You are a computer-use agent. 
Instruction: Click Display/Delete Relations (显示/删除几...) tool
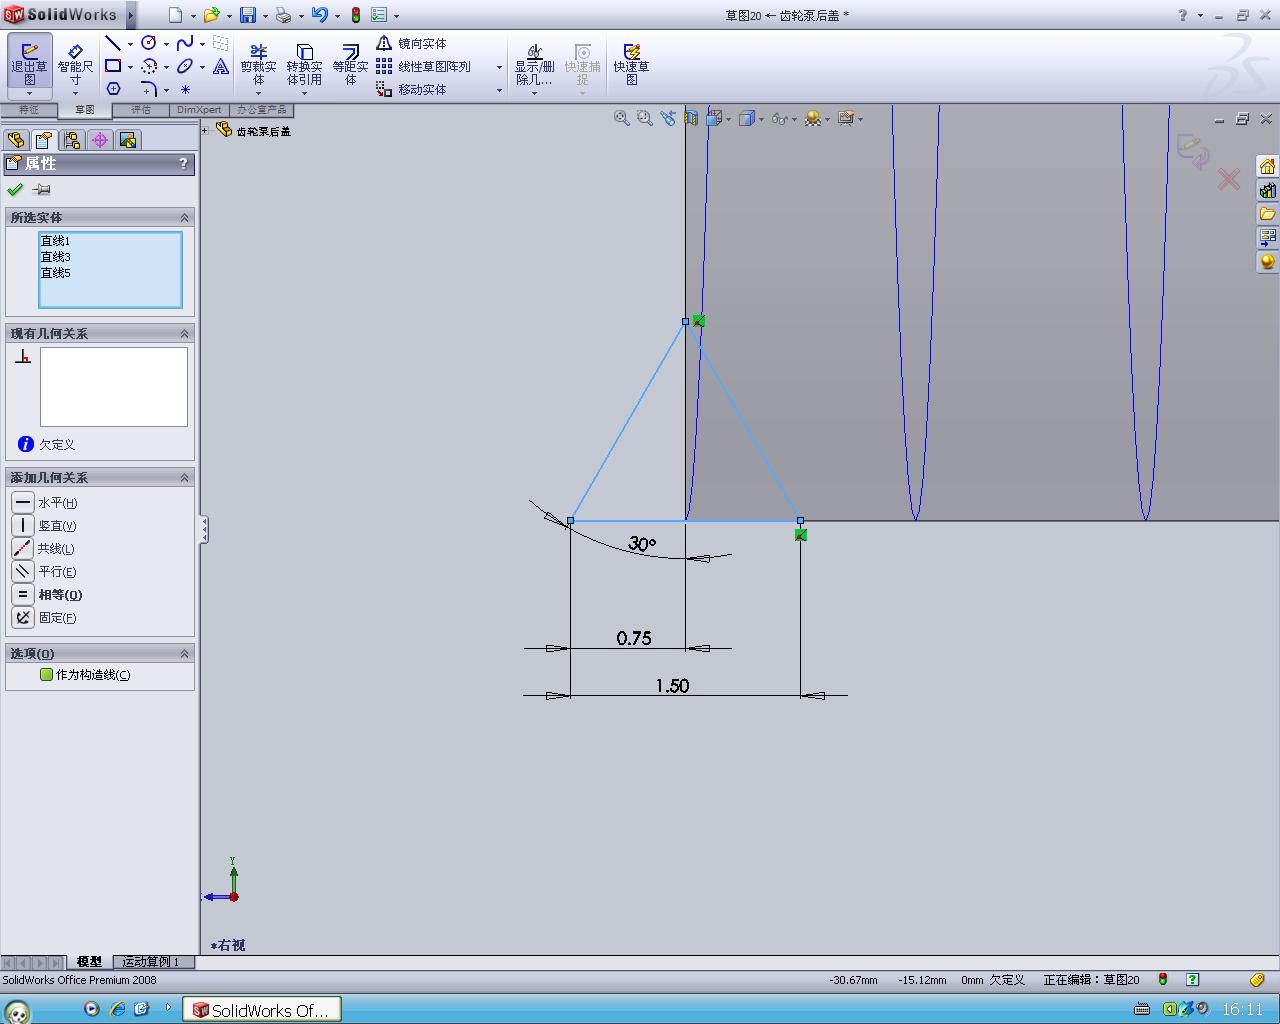[534, 65]
